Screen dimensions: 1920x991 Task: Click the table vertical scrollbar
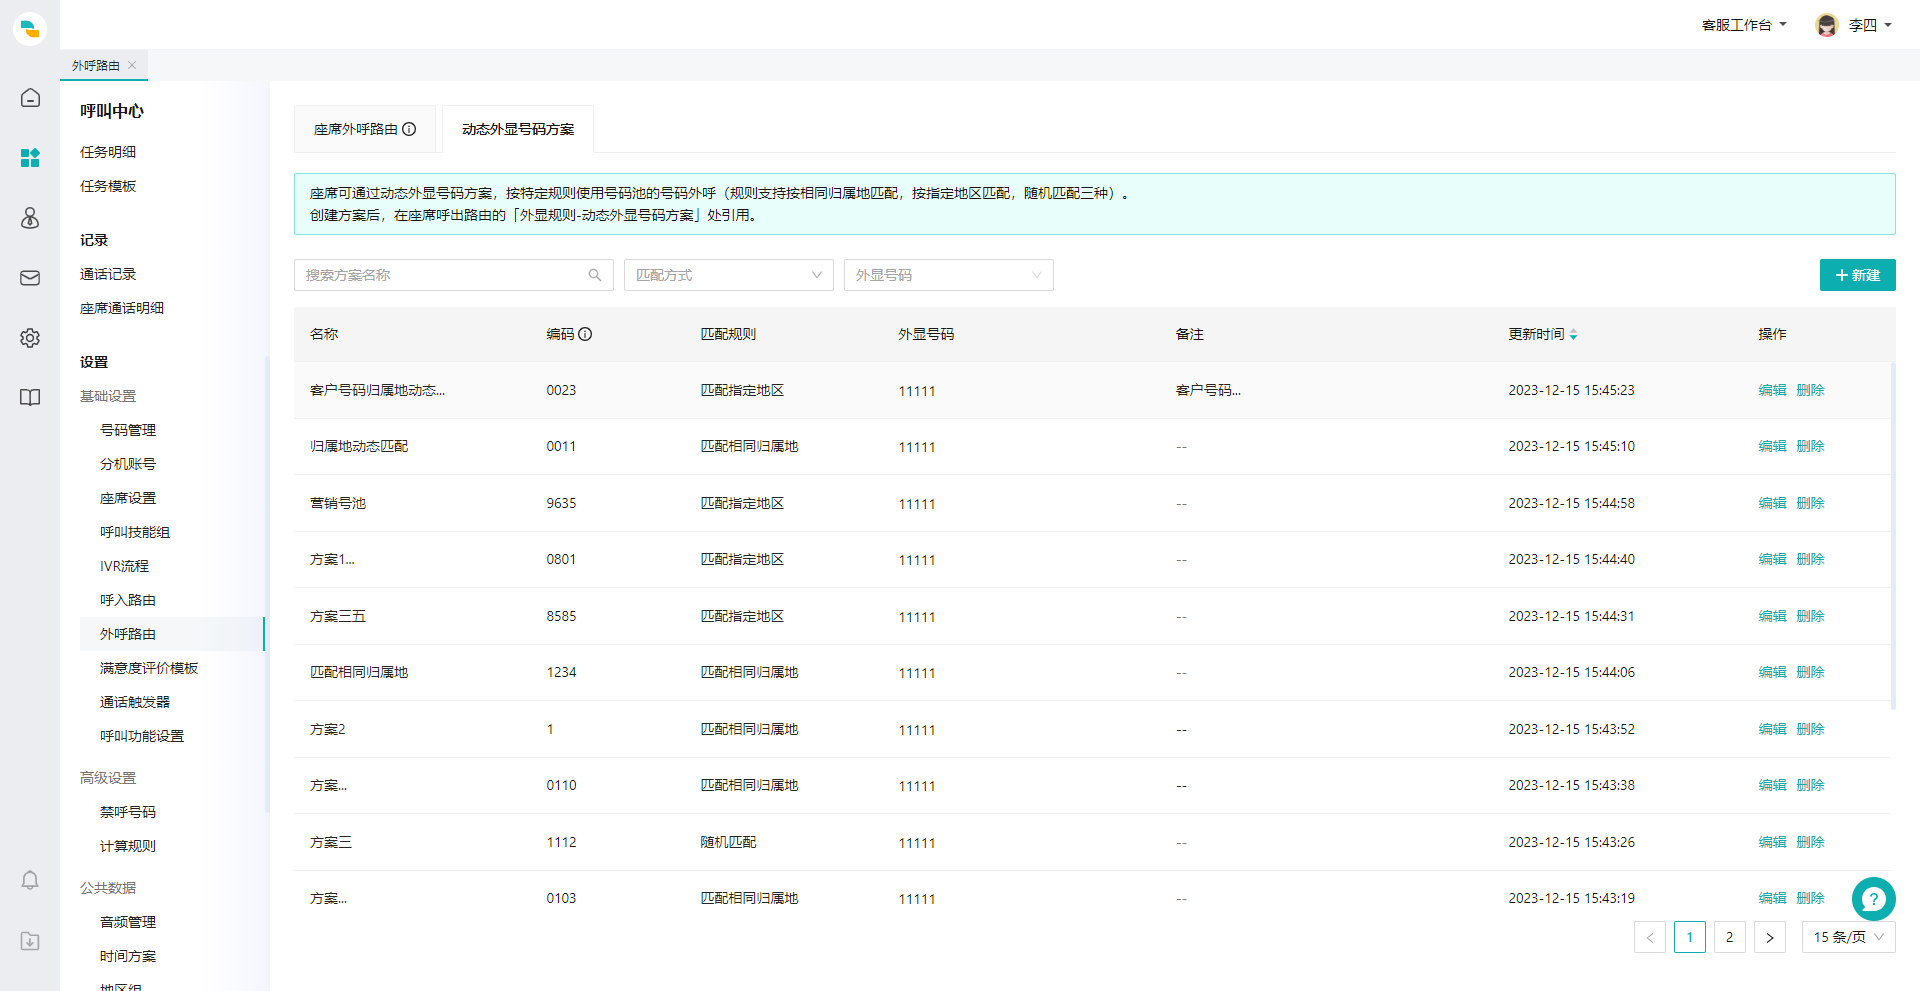1892,535
